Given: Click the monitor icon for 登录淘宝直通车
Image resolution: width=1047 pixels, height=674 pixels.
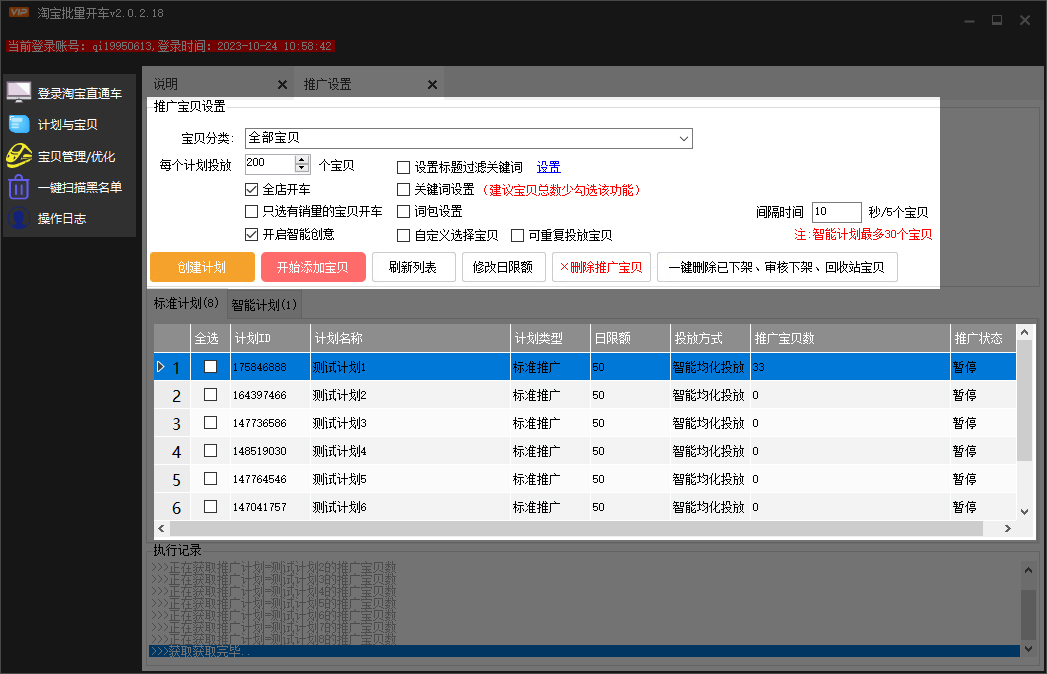Looking at the screenshot, I should point(19,92).
